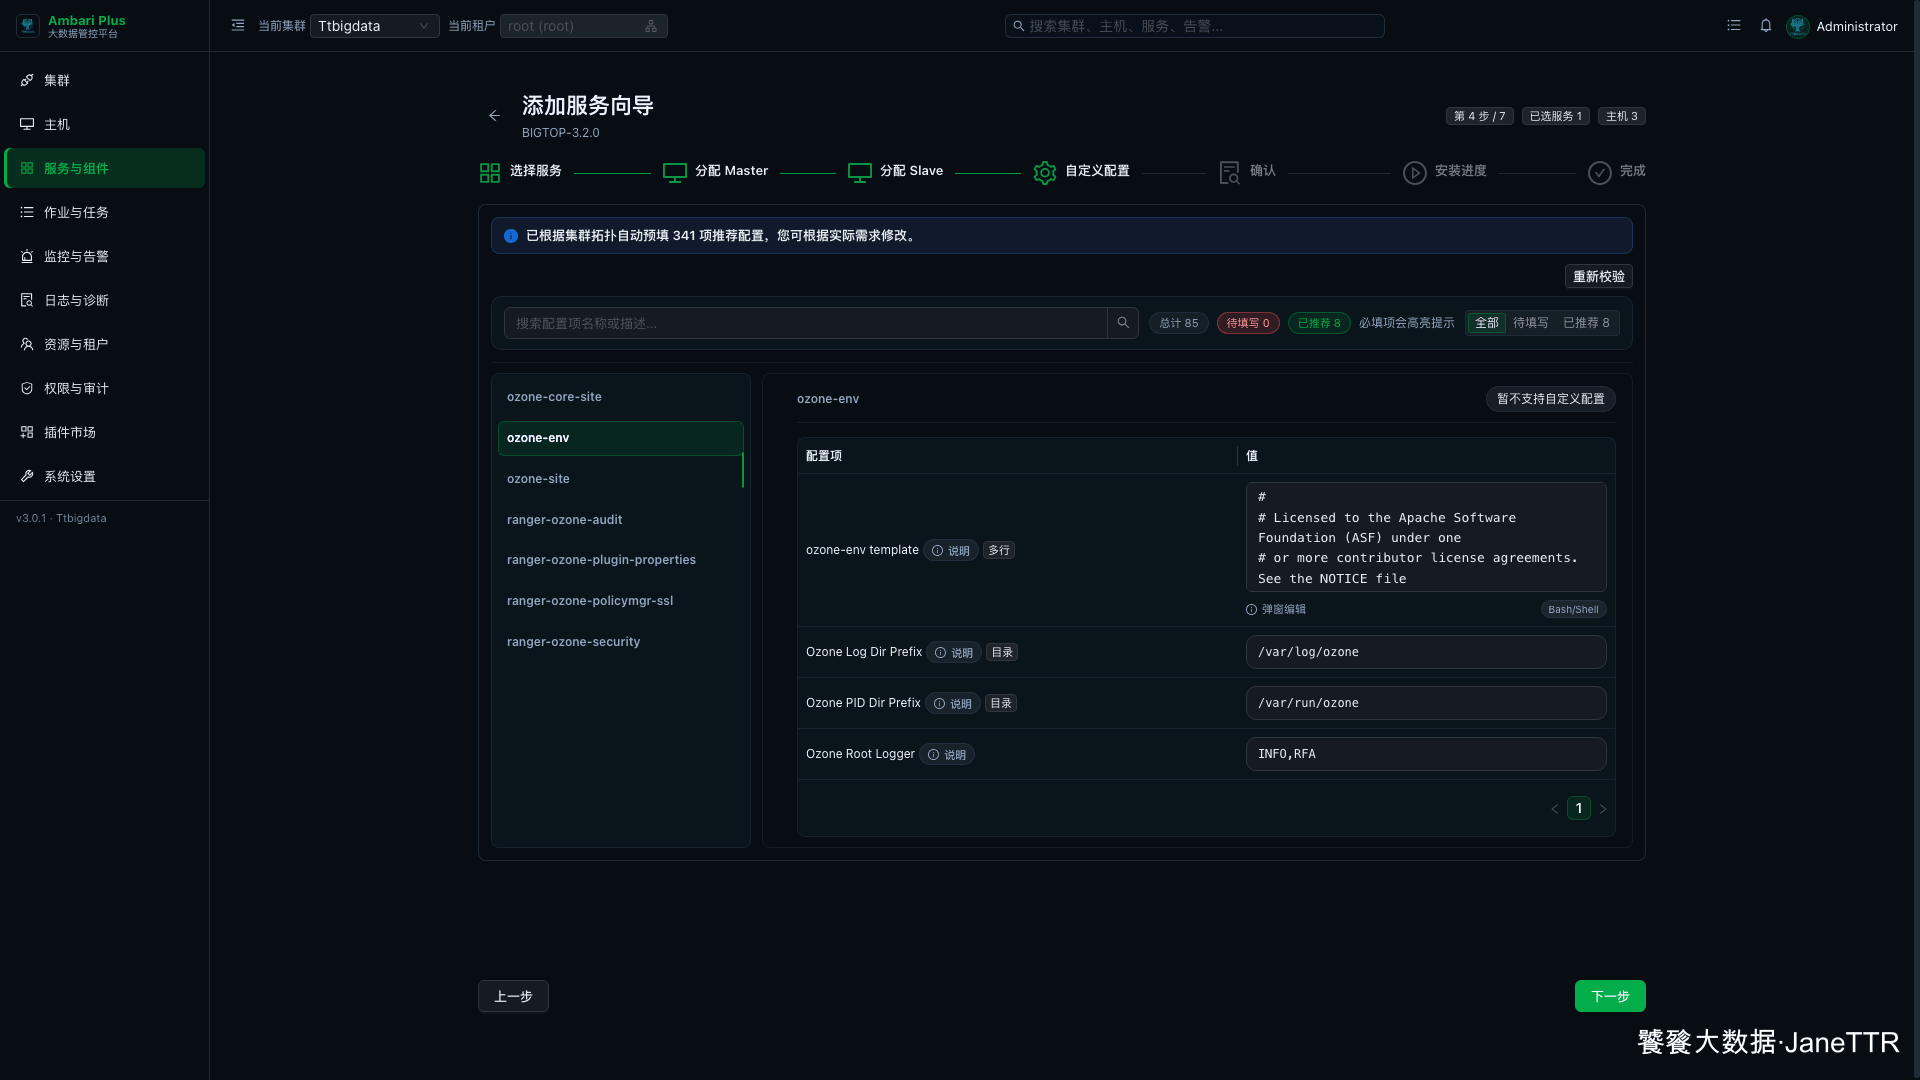This screenshot has width=1920, height=1080.
Task: Click the 已选服务 1 badge
Action: (1556, 116)
